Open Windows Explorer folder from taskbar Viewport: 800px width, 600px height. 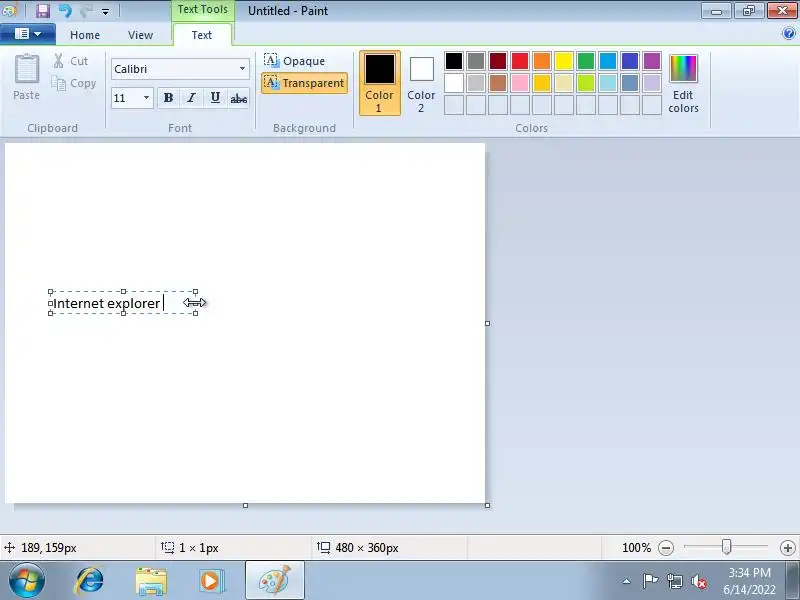pyautogui.click(x=151, y=581)
